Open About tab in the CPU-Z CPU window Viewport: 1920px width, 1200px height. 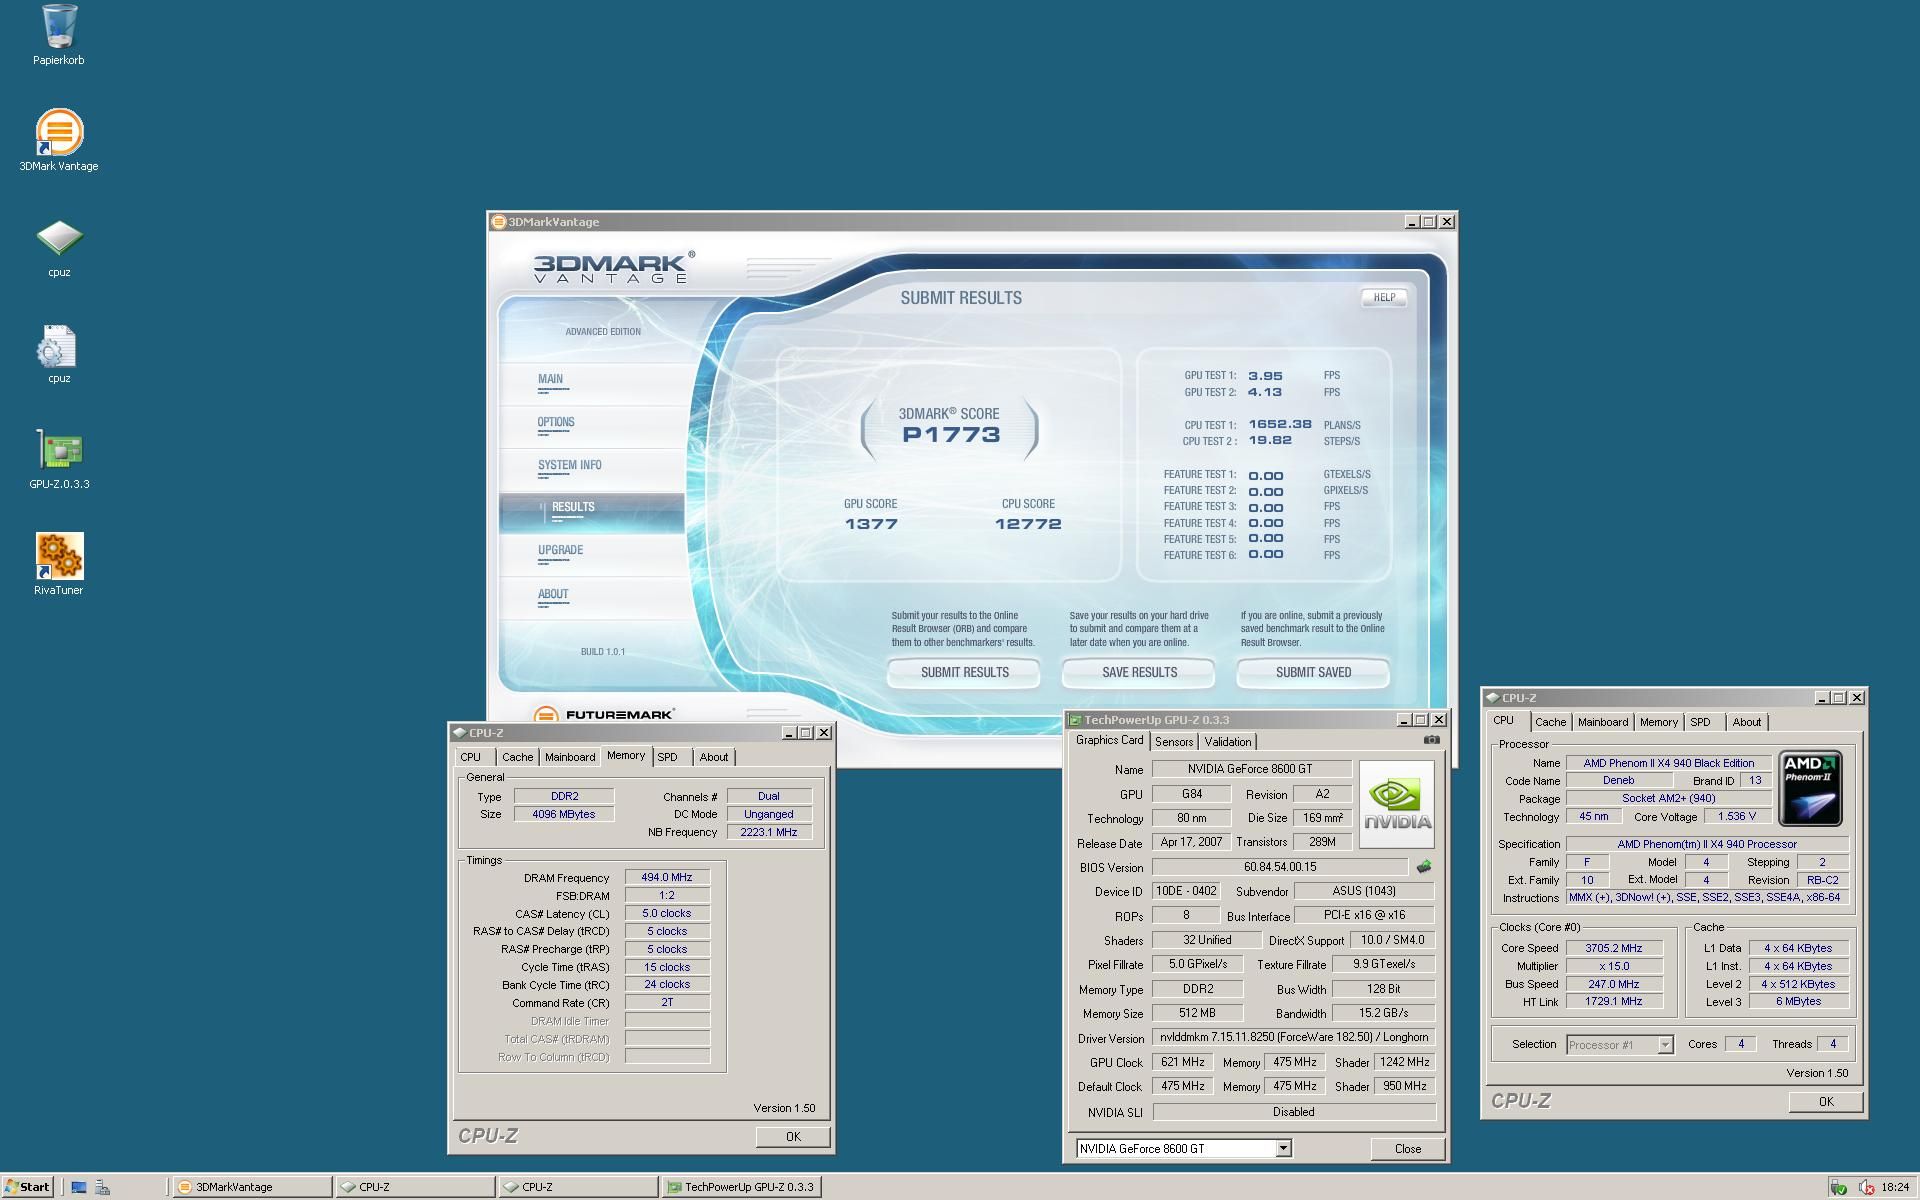click(1746, 722)
